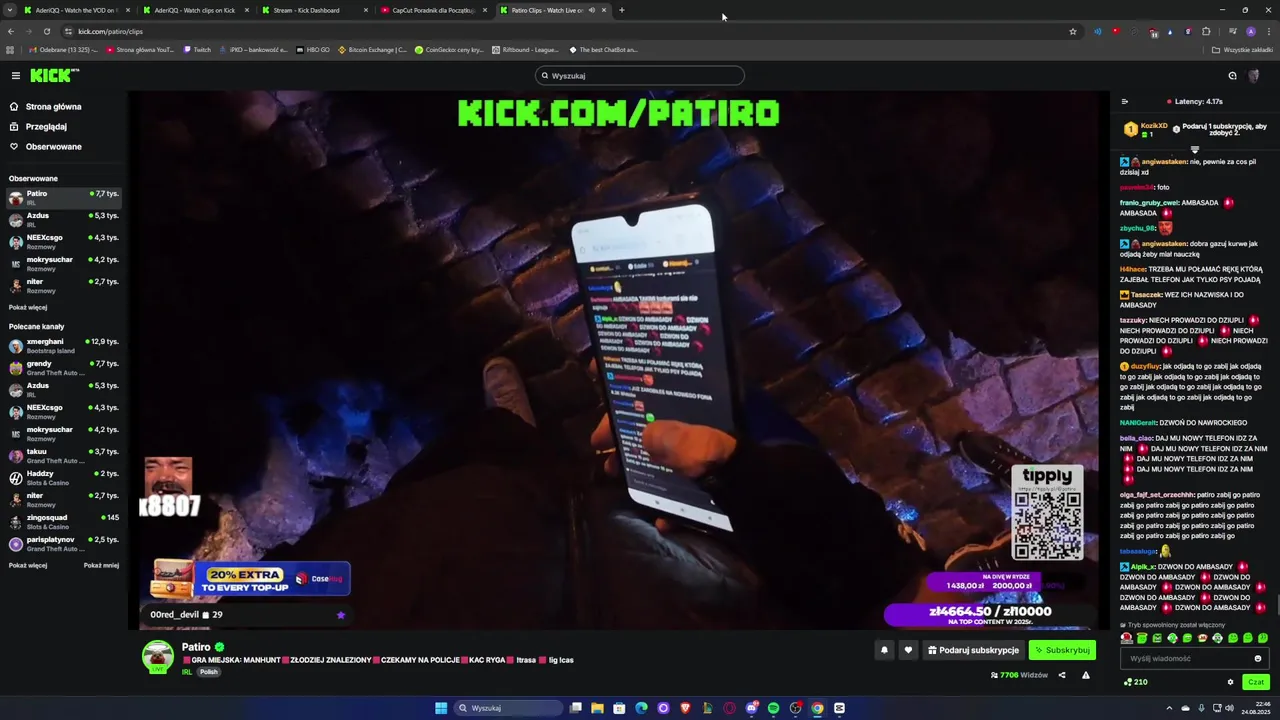Open the Chrome media controls icon

pyautogui.click(x=1233, y=31)
